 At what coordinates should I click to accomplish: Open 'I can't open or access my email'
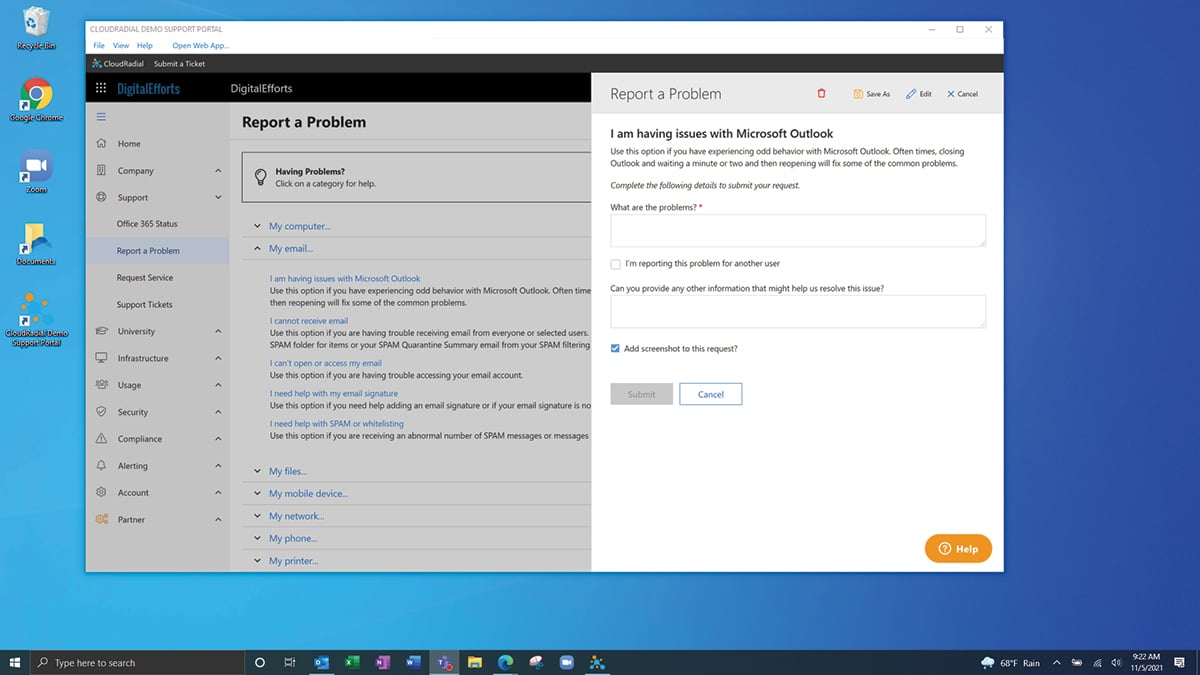click(326, 363)
